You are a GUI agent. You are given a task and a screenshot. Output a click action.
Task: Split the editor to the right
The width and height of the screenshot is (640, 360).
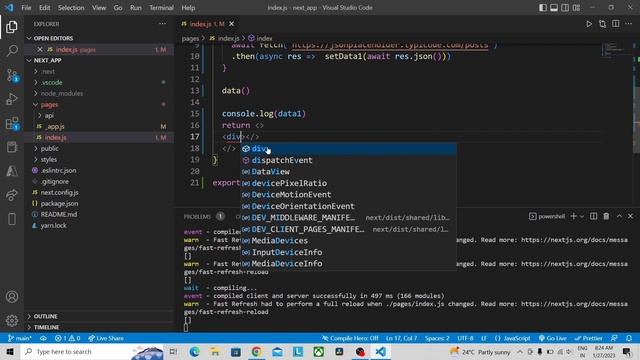click(x=616, y=24)
